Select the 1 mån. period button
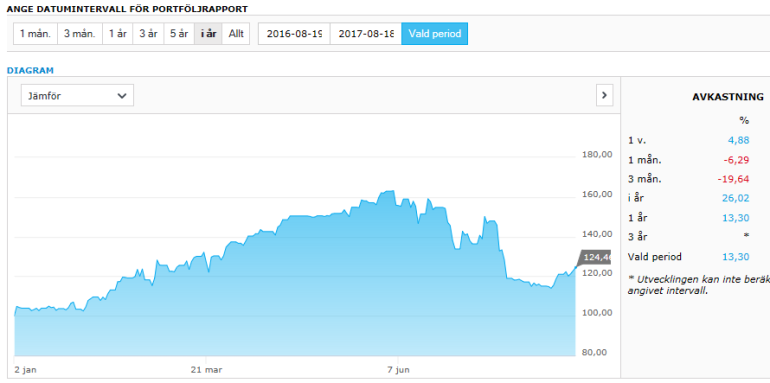 pos(35,34)
